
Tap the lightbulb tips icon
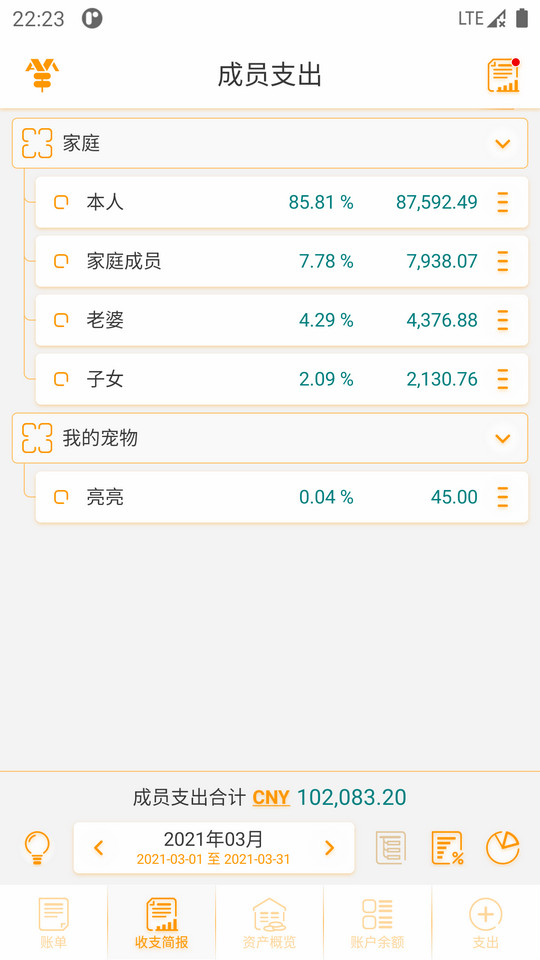[x=37, y=848]
